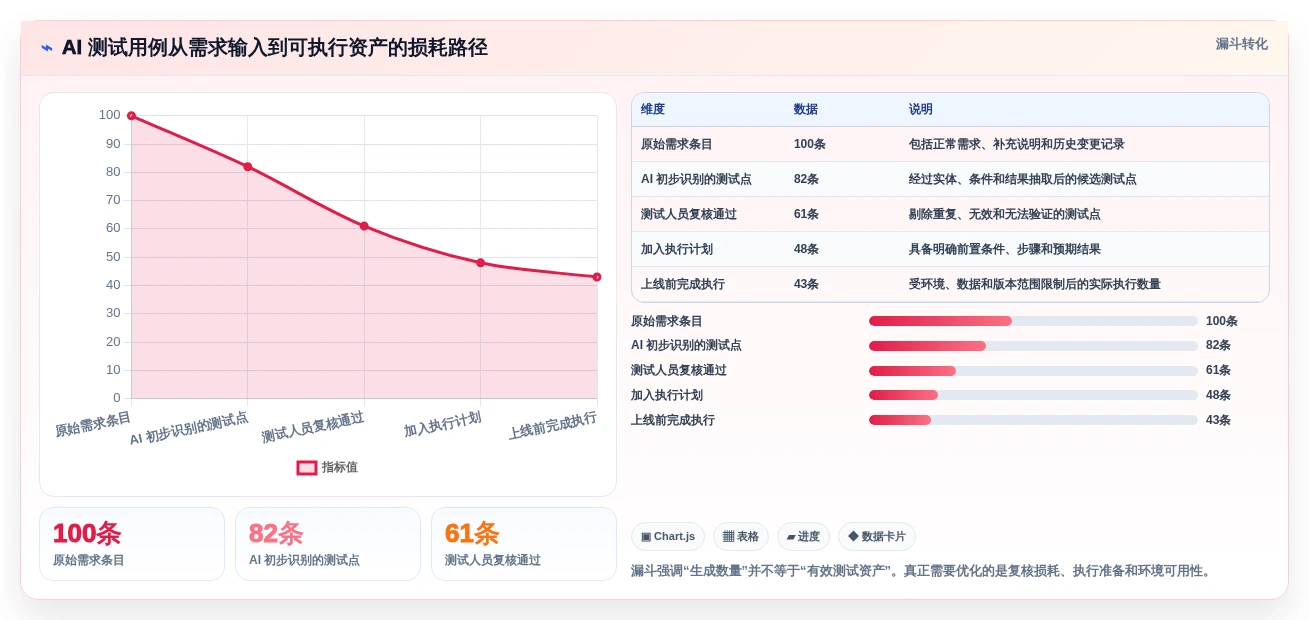
Task: Open the 100条 原始需求条目 stat card
Action: (x=132, y=544)
